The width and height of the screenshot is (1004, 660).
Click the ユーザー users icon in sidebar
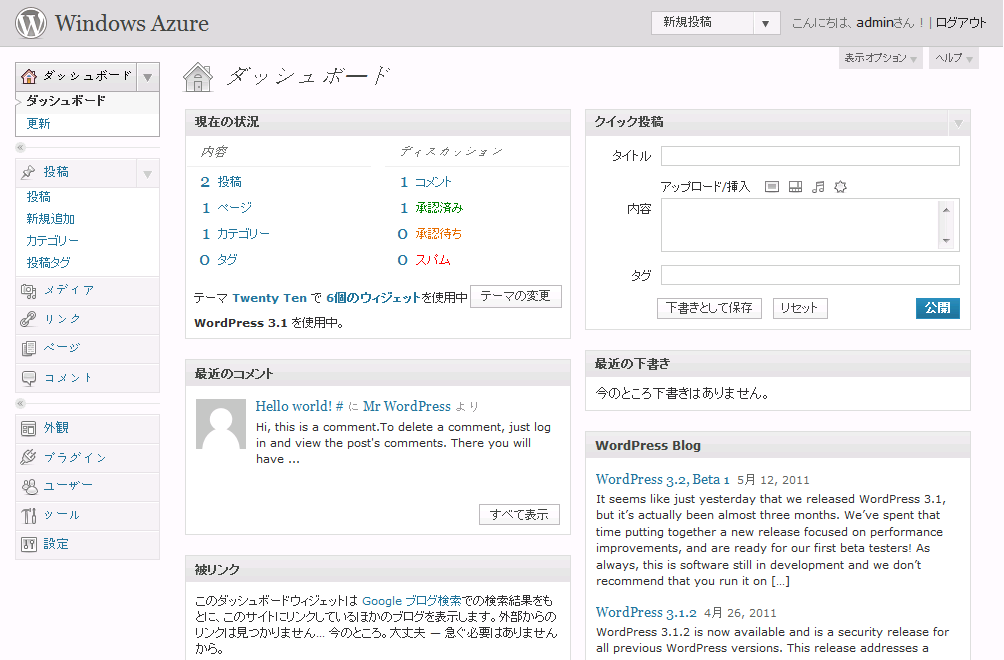29,487
